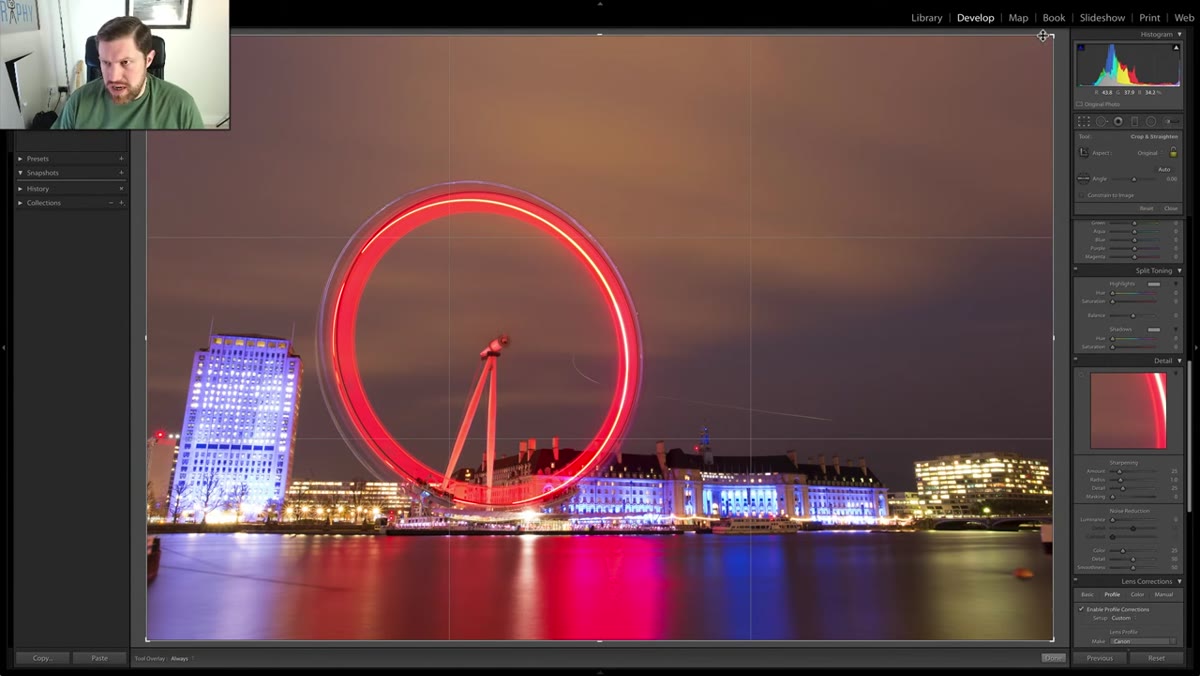The image size is (1200, 676).
Task: Disable Enable Profile Corrections checkbox
Action: tap(1081, 609)
